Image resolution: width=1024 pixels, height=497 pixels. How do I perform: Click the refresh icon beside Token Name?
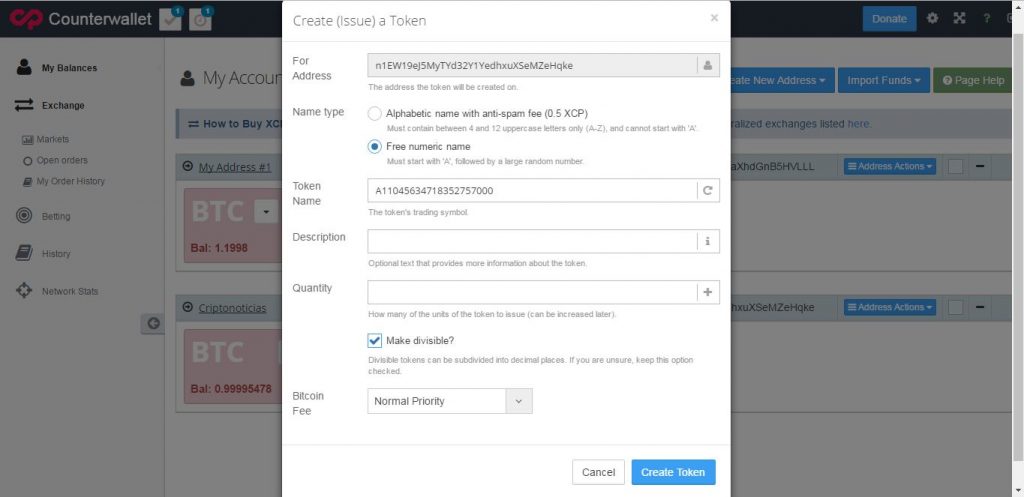(708, 191)
